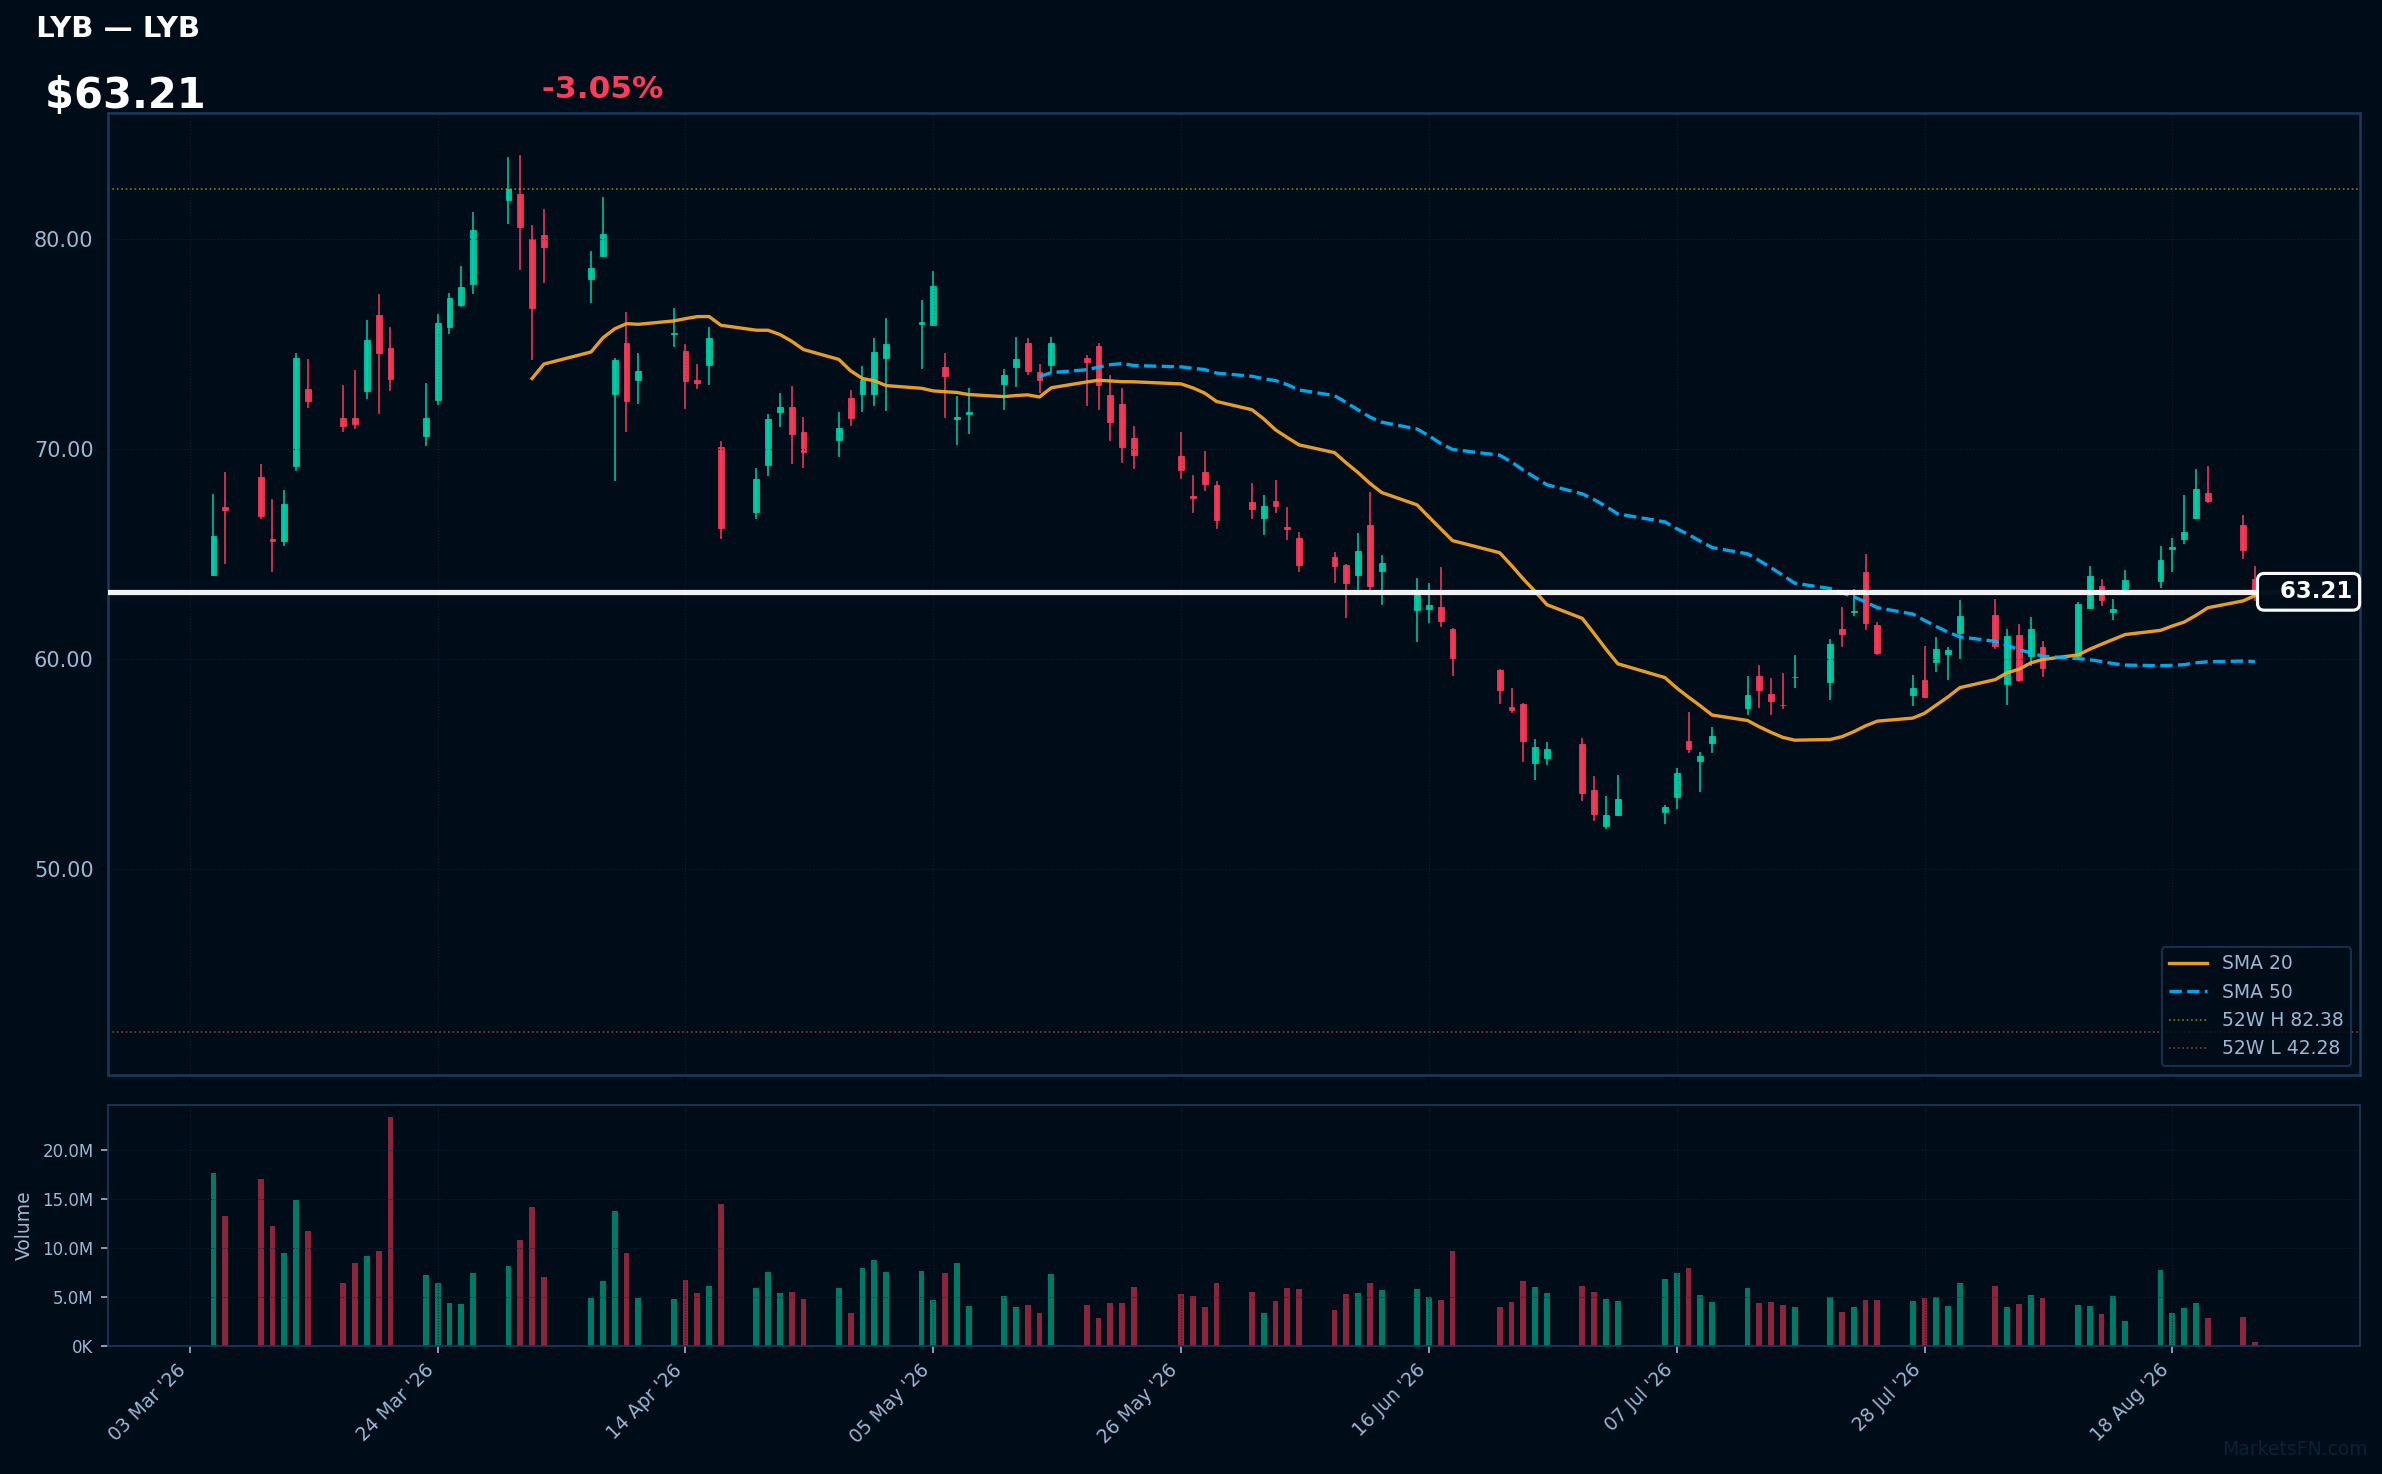Click the 05 May '26 date label
Viewport: 2382px width, 1474px height.
(x=889, y=1401)
